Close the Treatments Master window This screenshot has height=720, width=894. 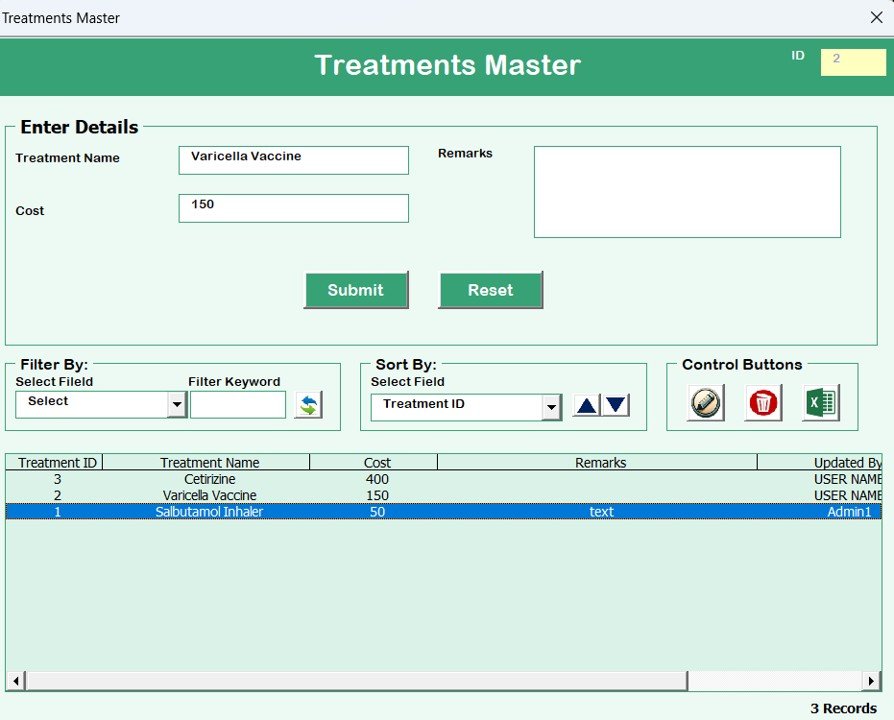(877, 18)
